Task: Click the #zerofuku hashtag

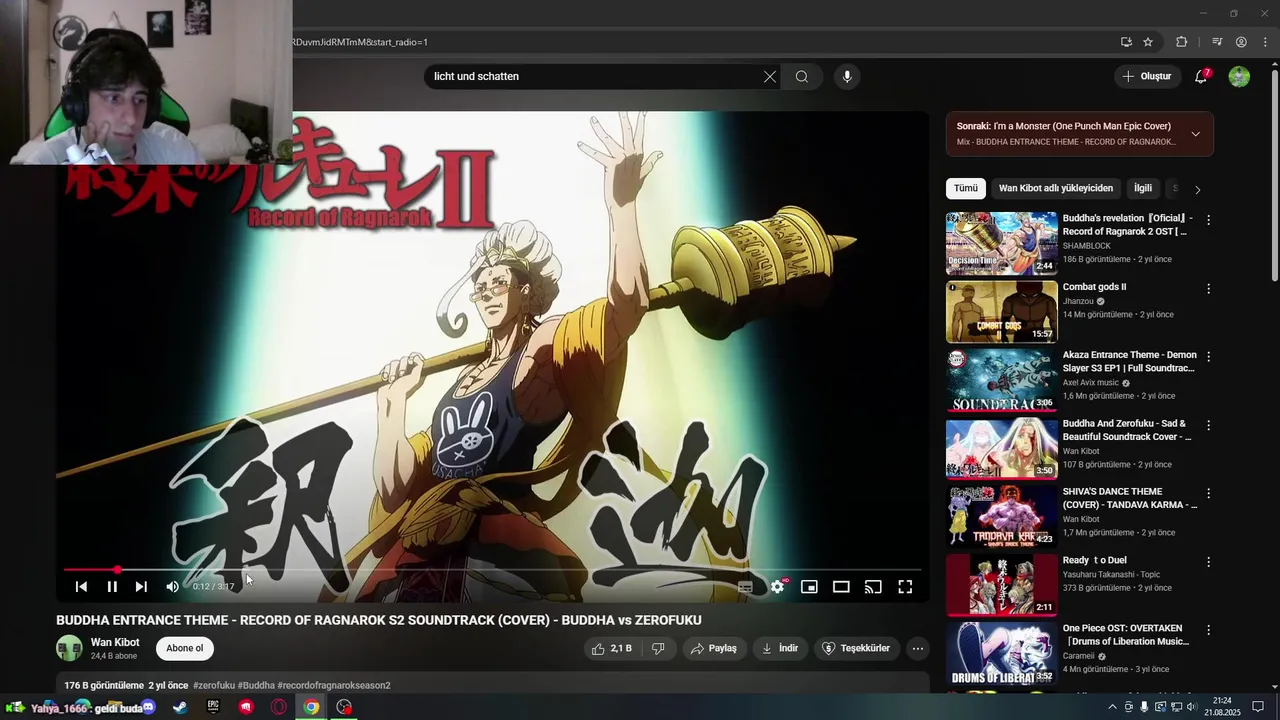Action: (214, 685)
